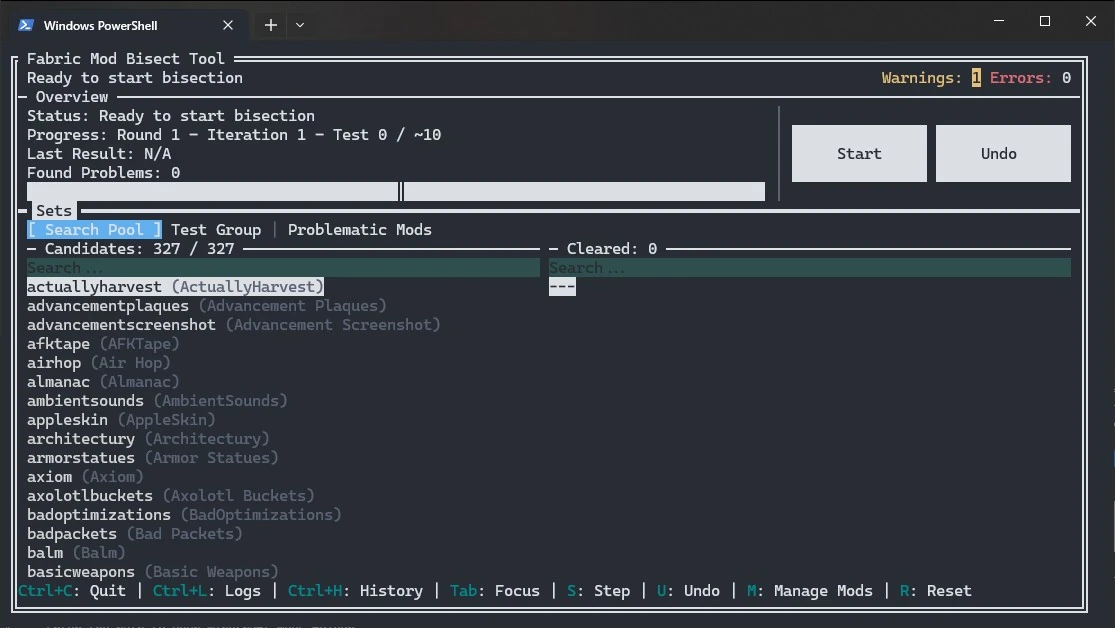Click the PowerShell icon in the tab
Screen dimensions: 1115x628
(x=26, y=25)
